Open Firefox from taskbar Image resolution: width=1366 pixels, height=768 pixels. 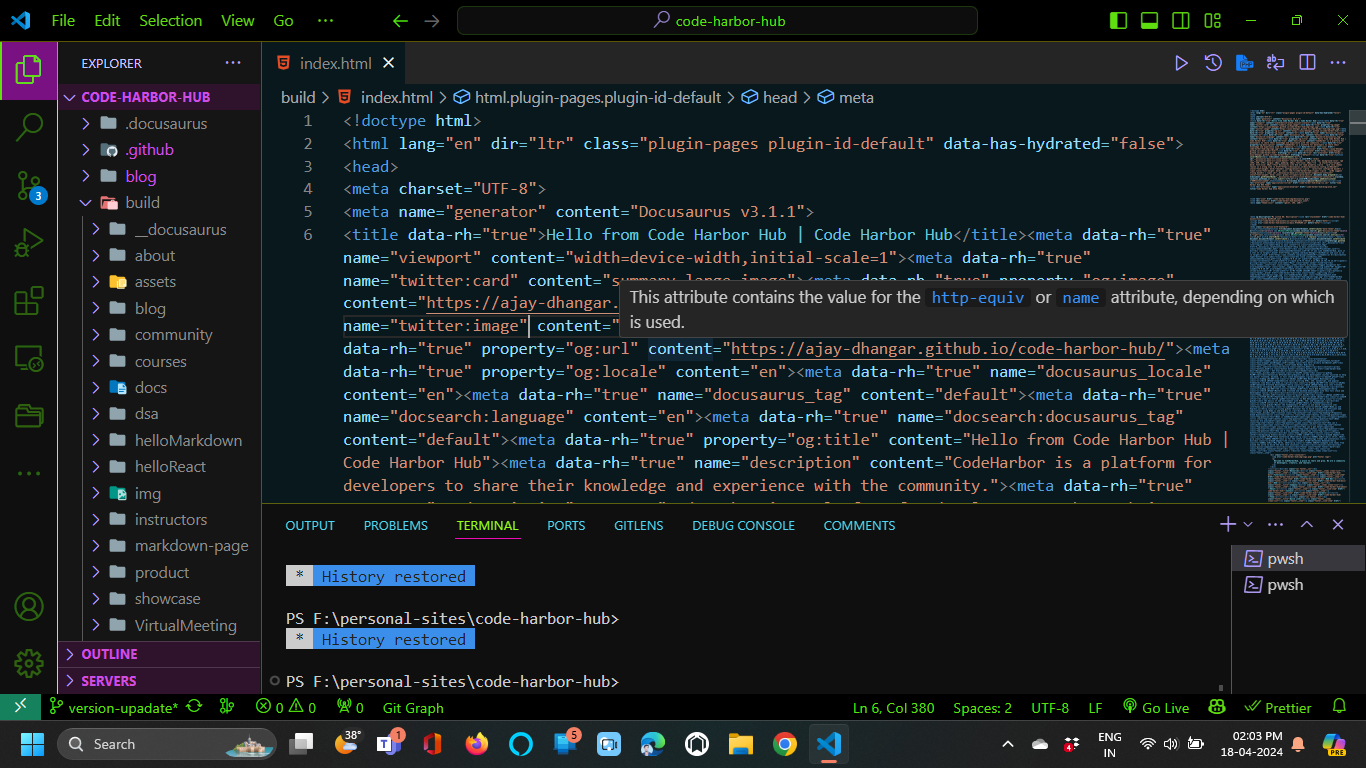(477, 744)
